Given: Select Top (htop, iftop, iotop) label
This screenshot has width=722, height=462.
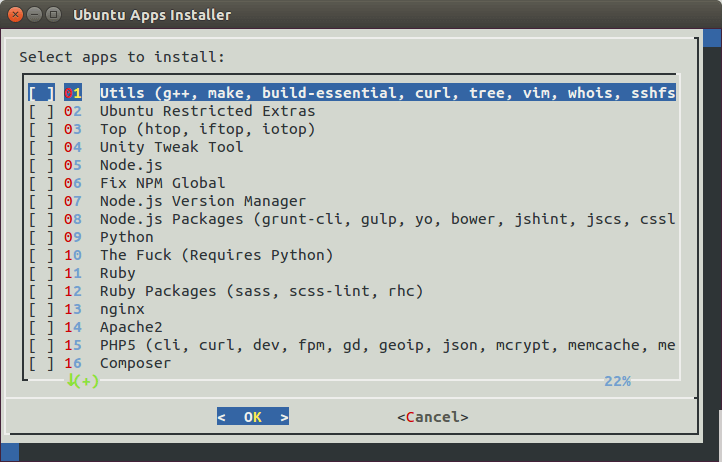Looking at the screenshot, I should point(208,129).
